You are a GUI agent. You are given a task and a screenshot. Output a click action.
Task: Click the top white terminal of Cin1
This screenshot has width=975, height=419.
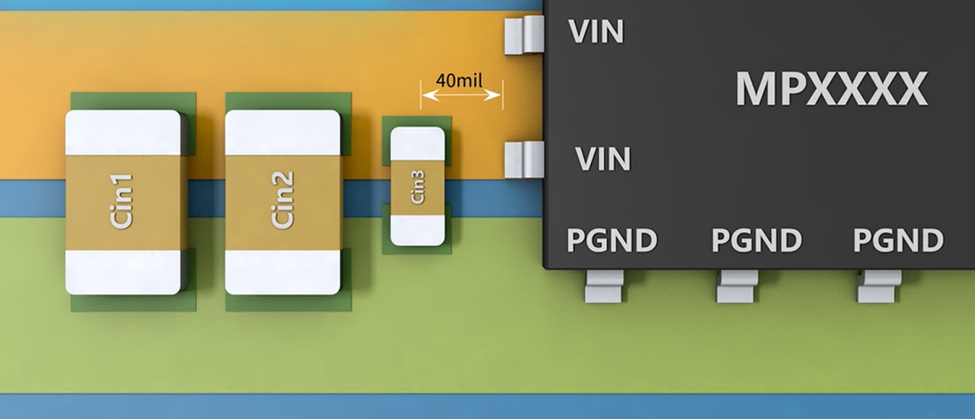(x=124, y=133)
